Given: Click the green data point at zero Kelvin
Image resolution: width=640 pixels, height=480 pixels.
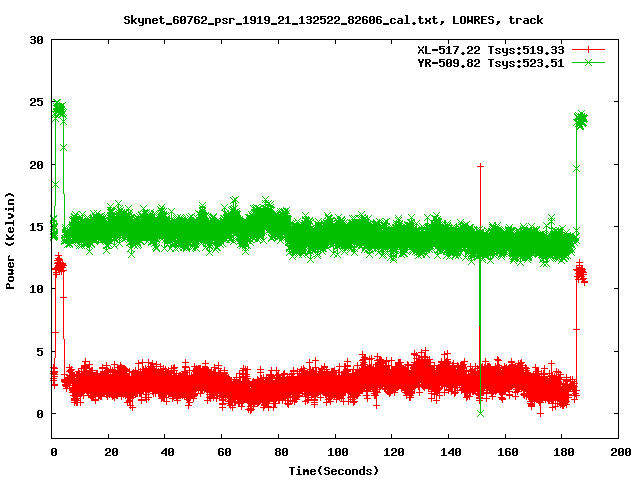Looking at the screenshot, I should 480,413.
